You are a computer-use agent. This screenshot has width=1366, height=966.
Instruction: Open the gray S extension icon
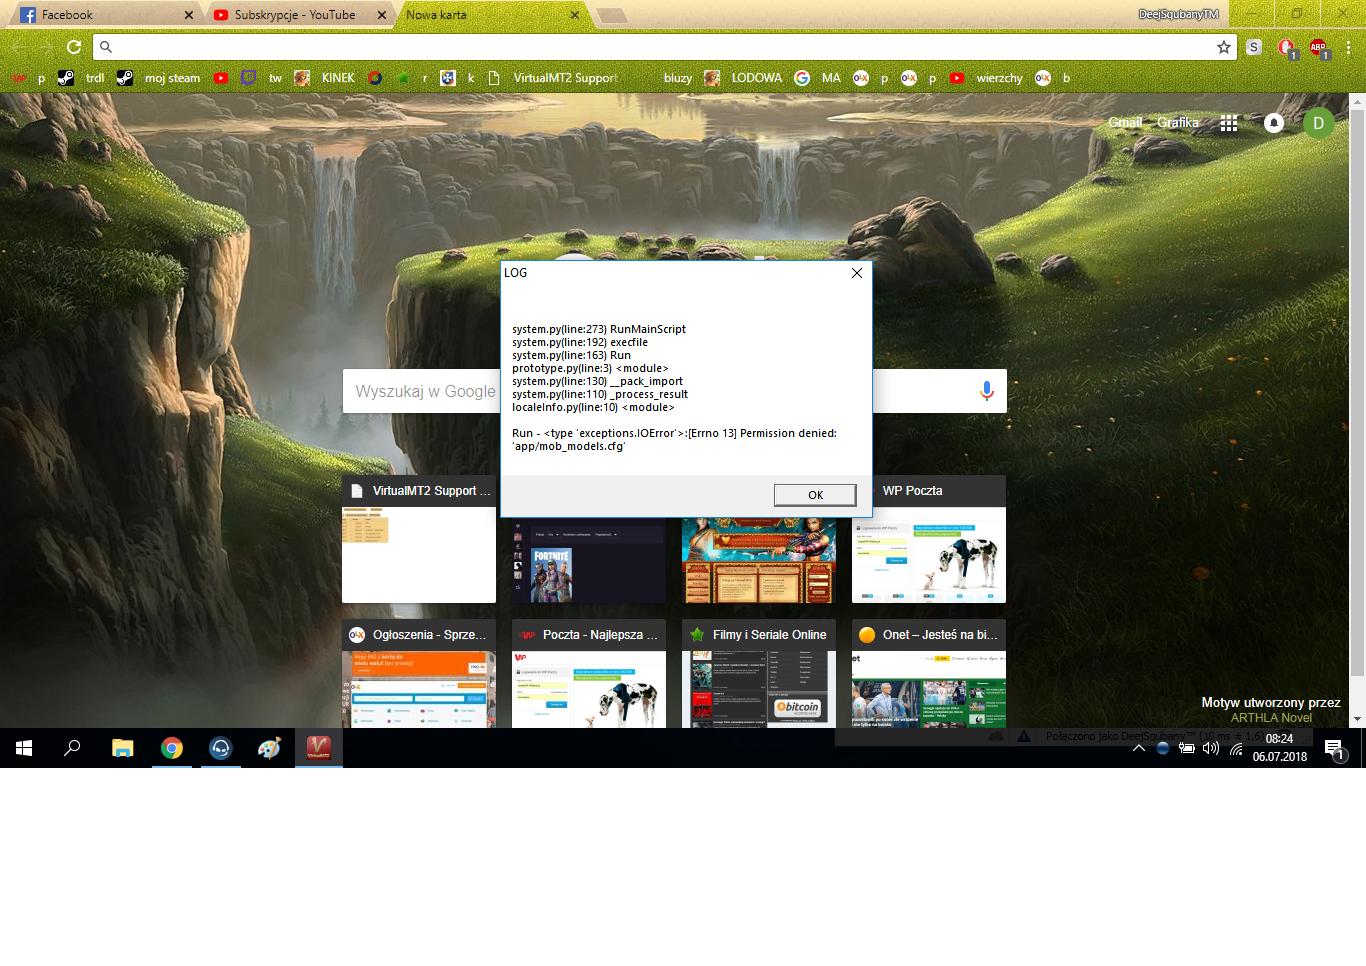(x=1254, y=47)
